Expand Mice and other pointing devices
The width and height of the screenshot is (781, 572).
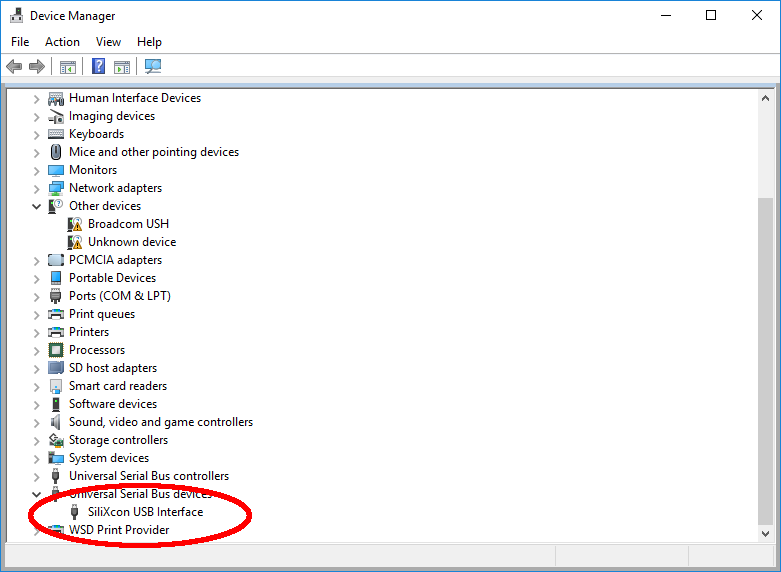tap(36, 152)
